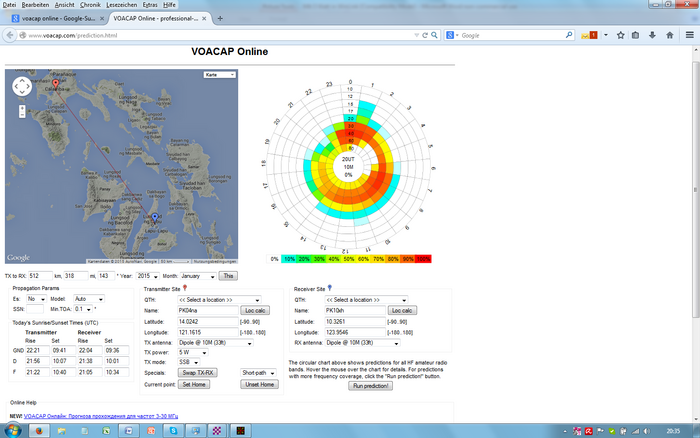Zoom out the map with the minus button

point(22,115)
